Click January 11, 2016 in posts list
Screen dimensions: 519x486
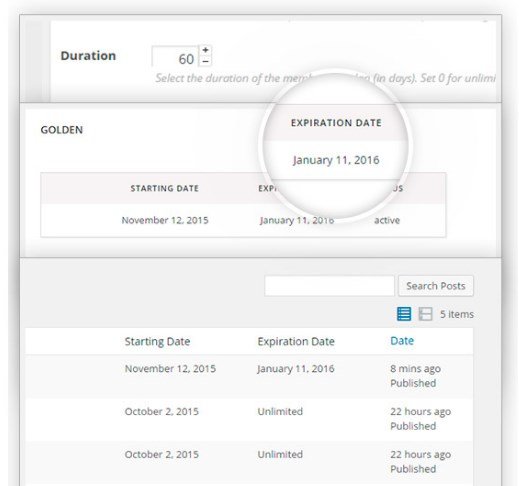point(296,369)
